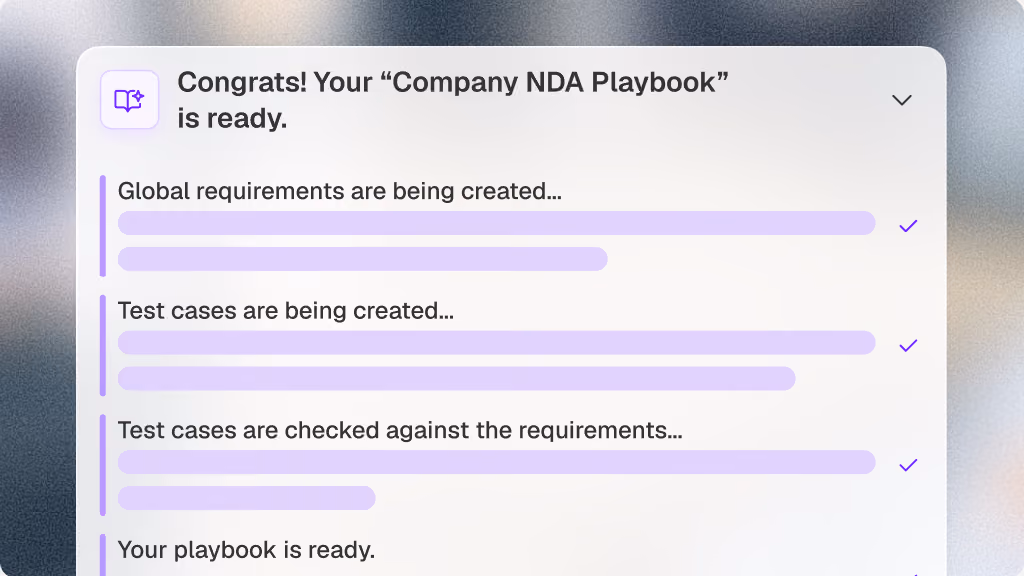This screenshot has height=576, width=1024.
Task: Click the playbook sparkle book icon
Action: coord(129,100)
